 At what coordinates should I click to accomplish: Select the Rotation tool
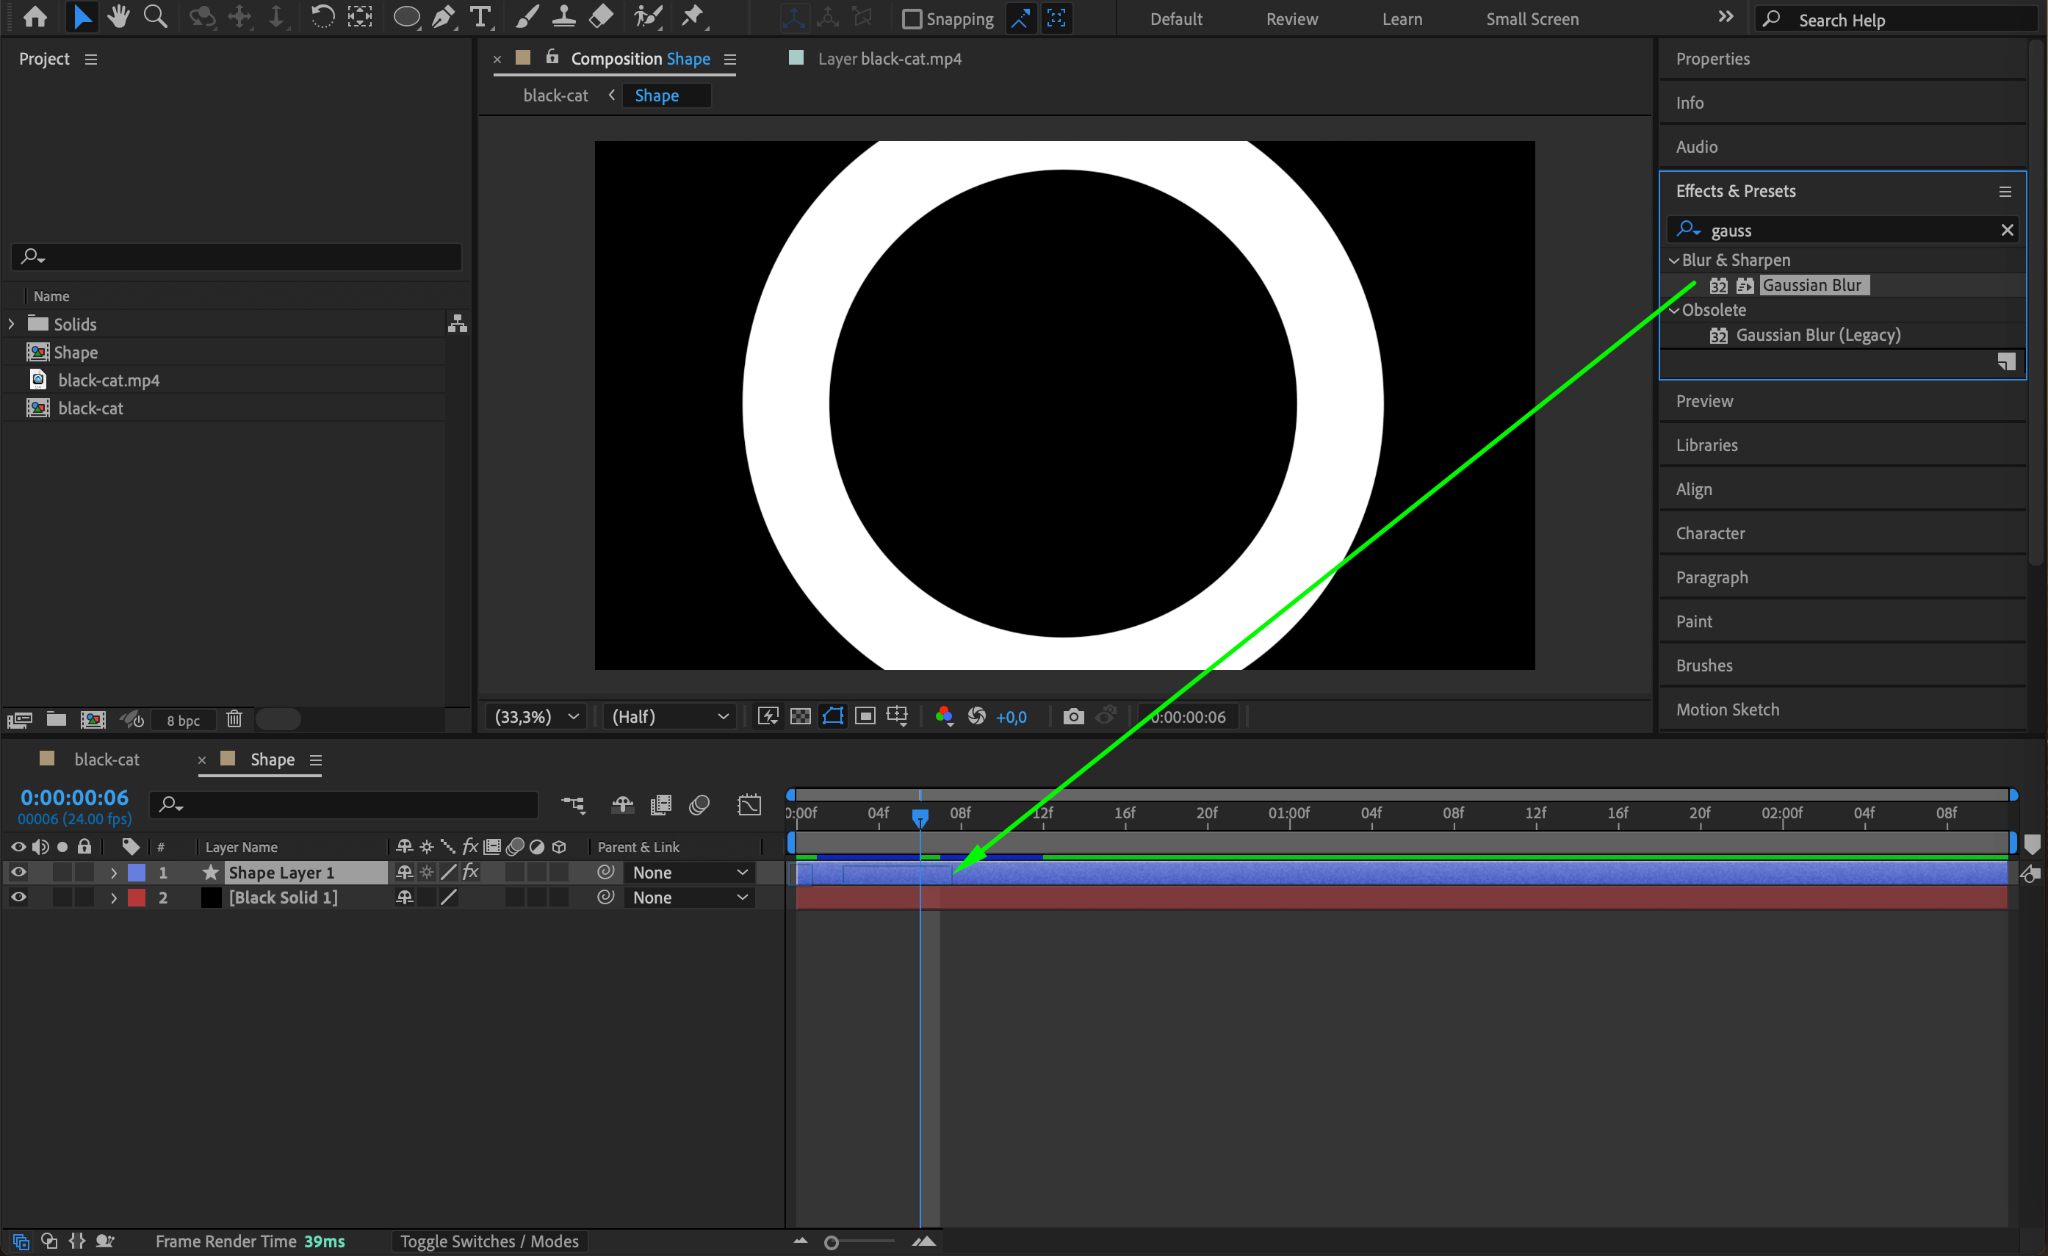click(x=322, y=17)
